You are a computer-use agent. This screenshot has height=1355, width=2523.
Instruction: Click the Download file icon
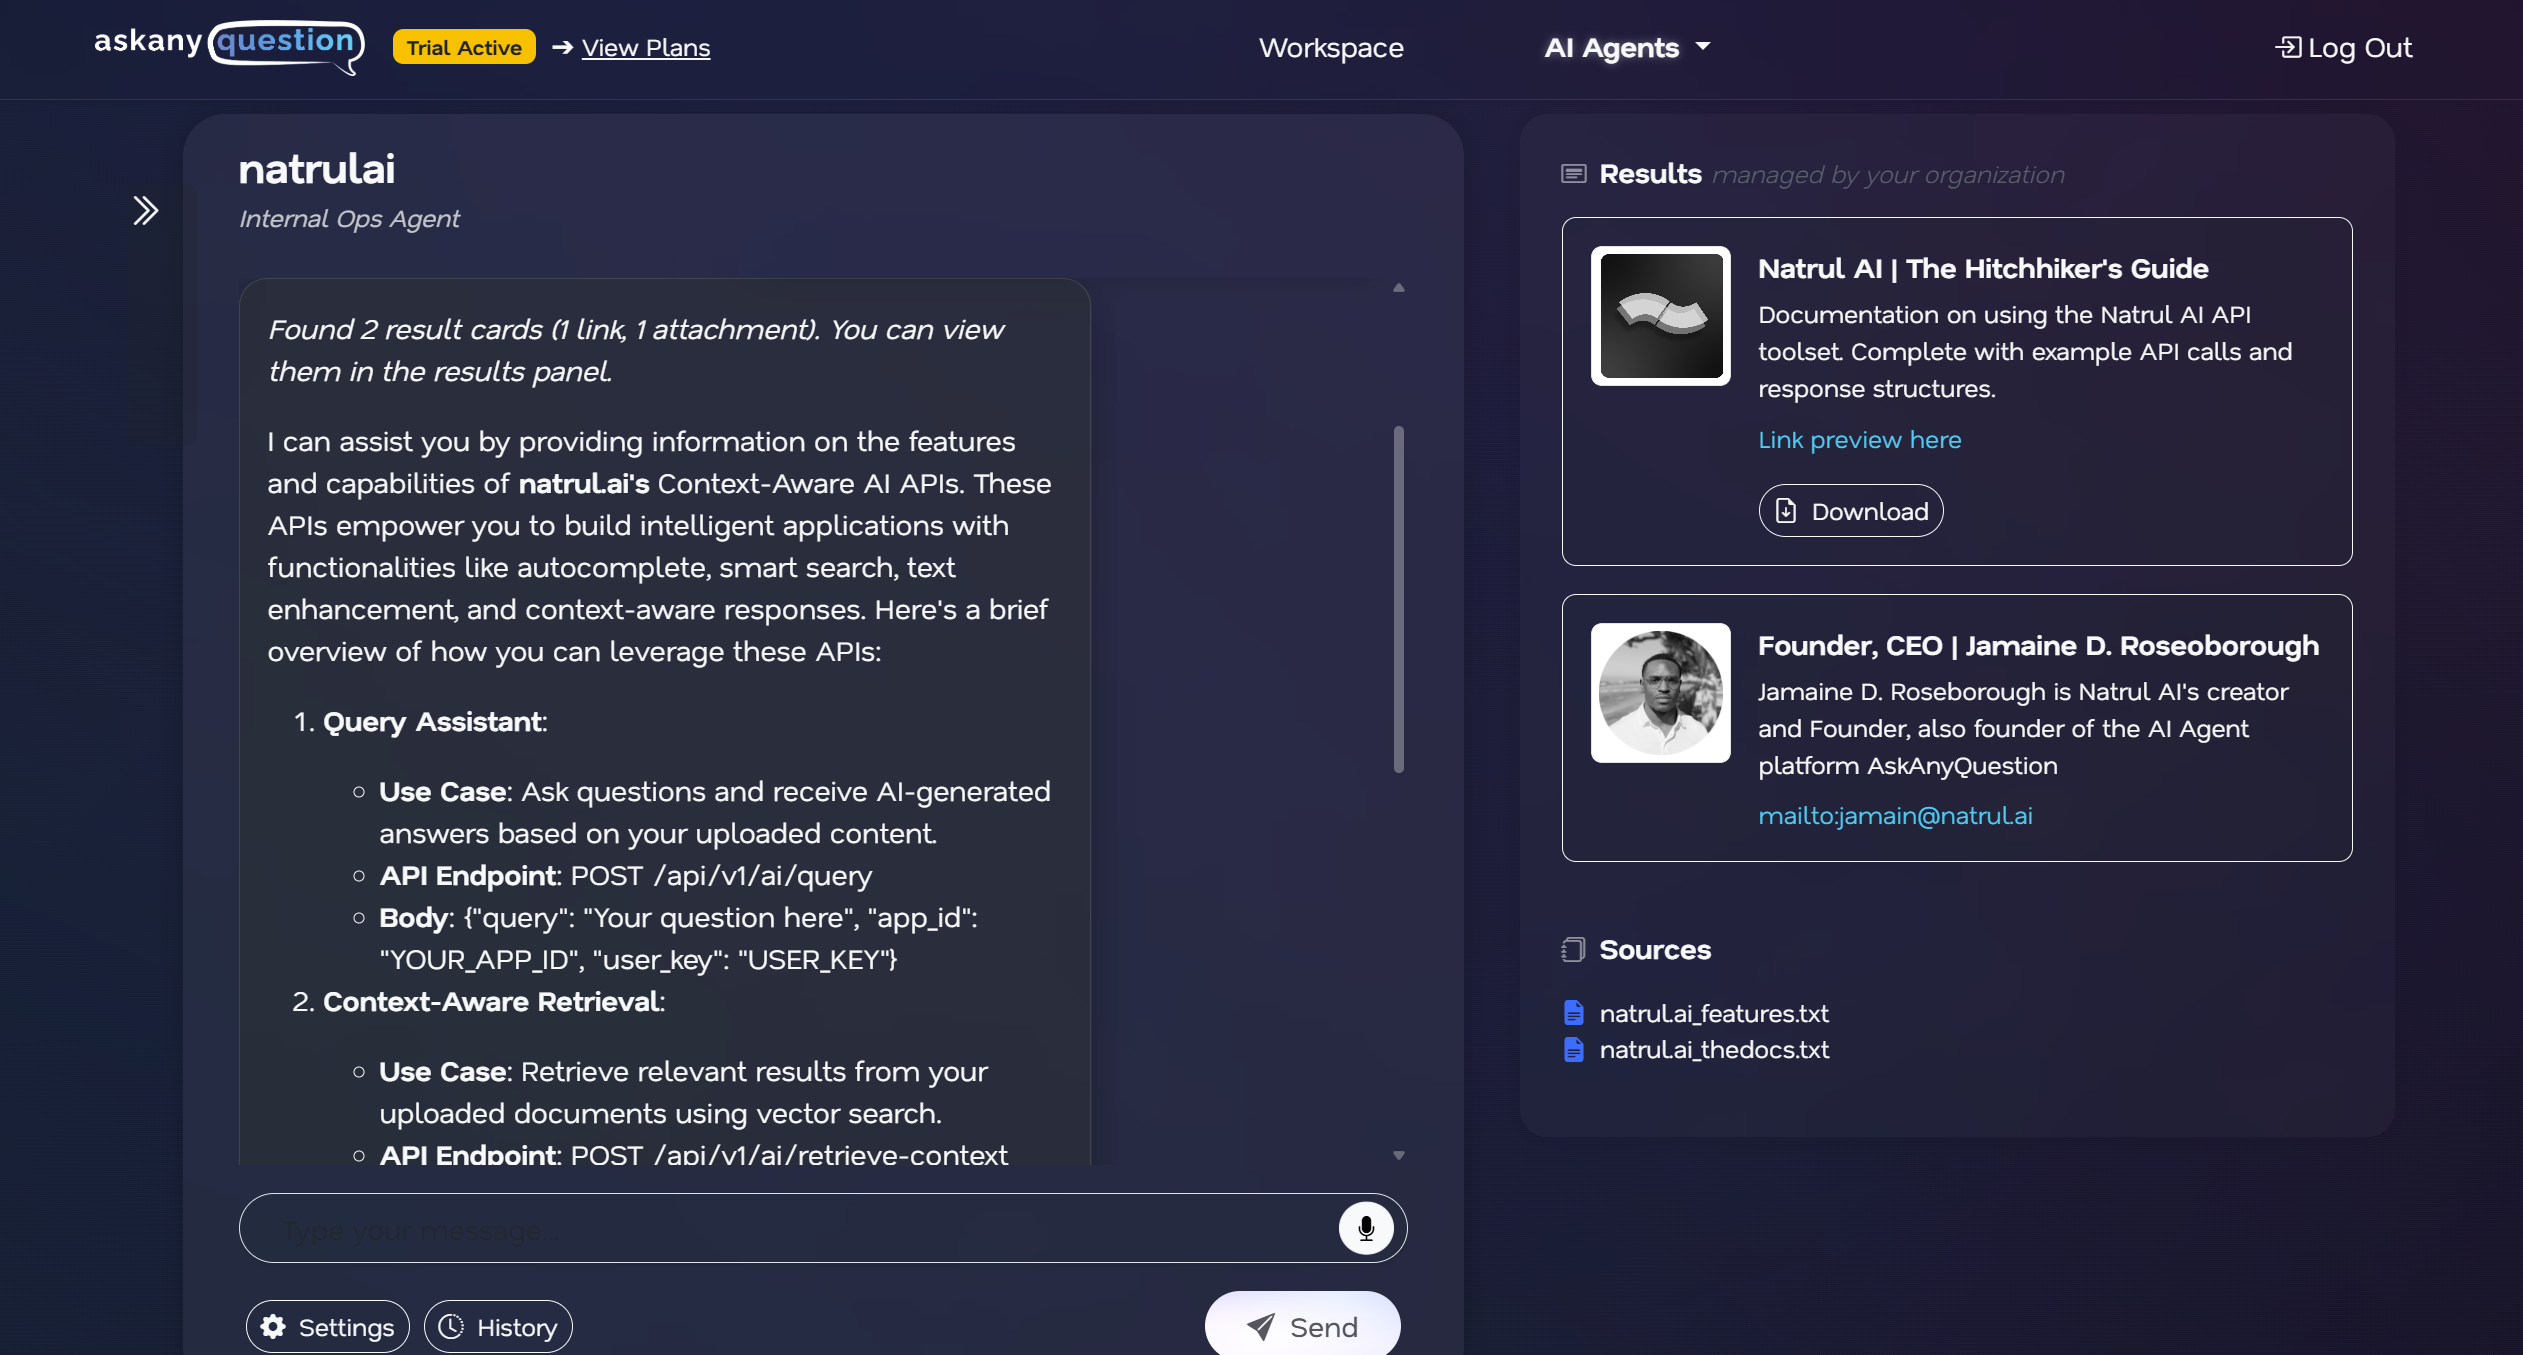tap(1786, 511)
